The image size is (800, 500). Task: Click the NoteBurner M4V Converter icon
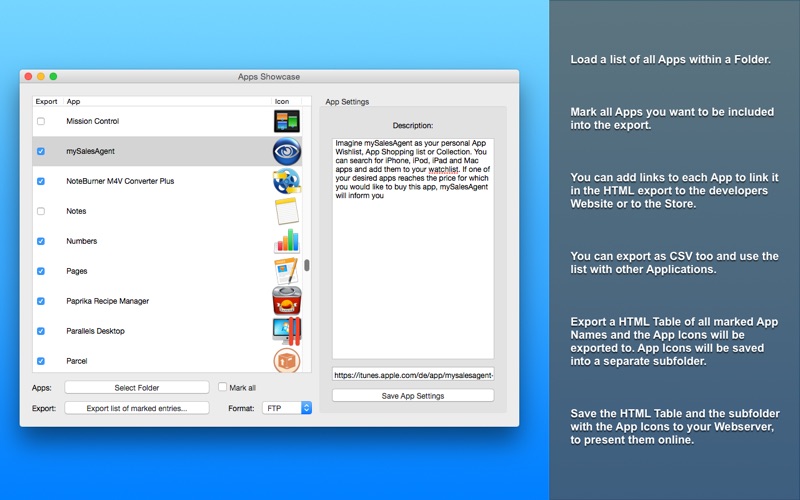[287, 181]
